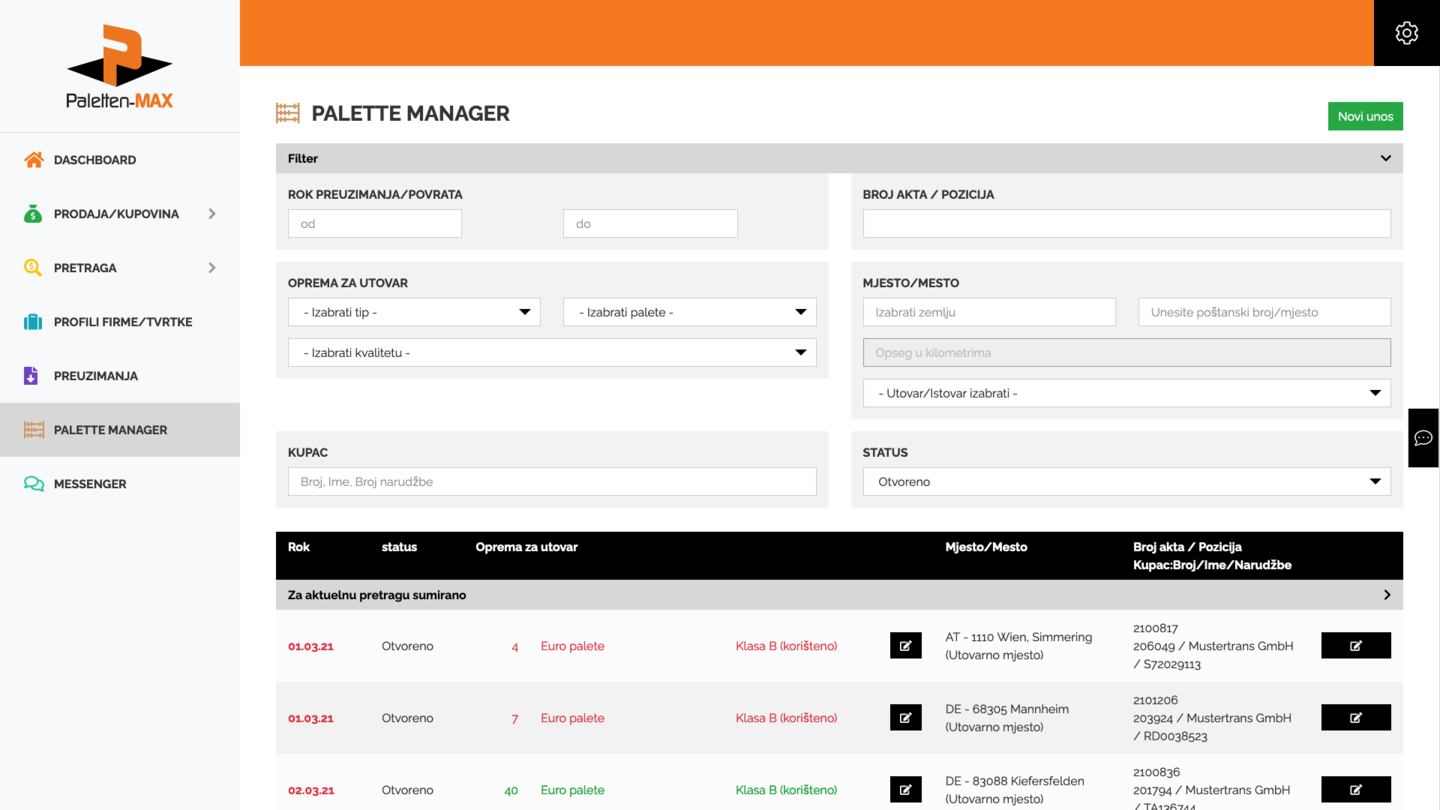Click edit icon beside Kiefersfelden location
Viewport: 1440px width, 810px height.
905,790
